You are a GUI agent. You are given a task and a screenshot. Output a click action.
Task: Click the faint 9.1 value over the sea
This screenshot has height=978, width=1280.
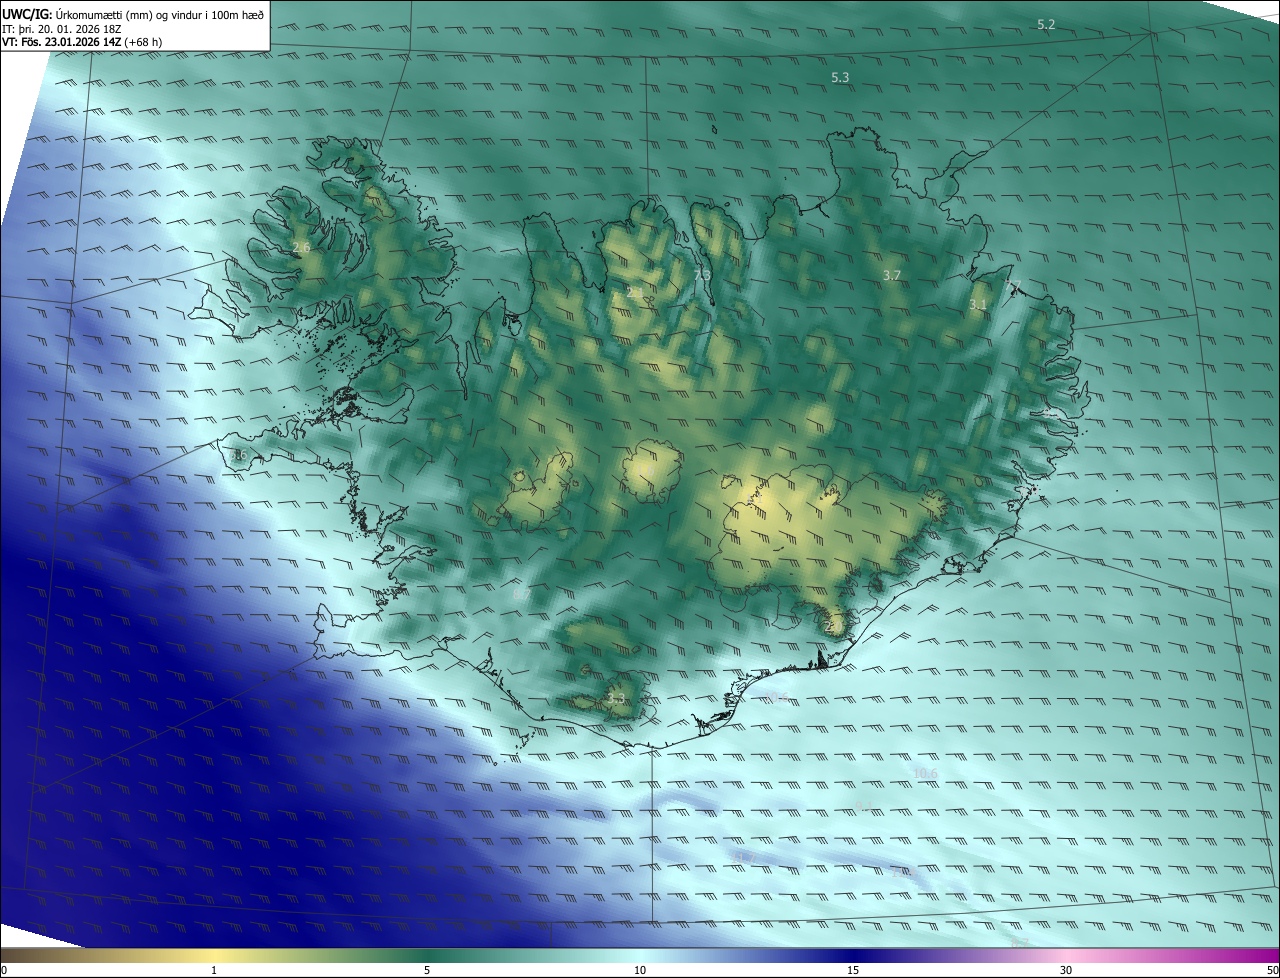click(864, 806)
